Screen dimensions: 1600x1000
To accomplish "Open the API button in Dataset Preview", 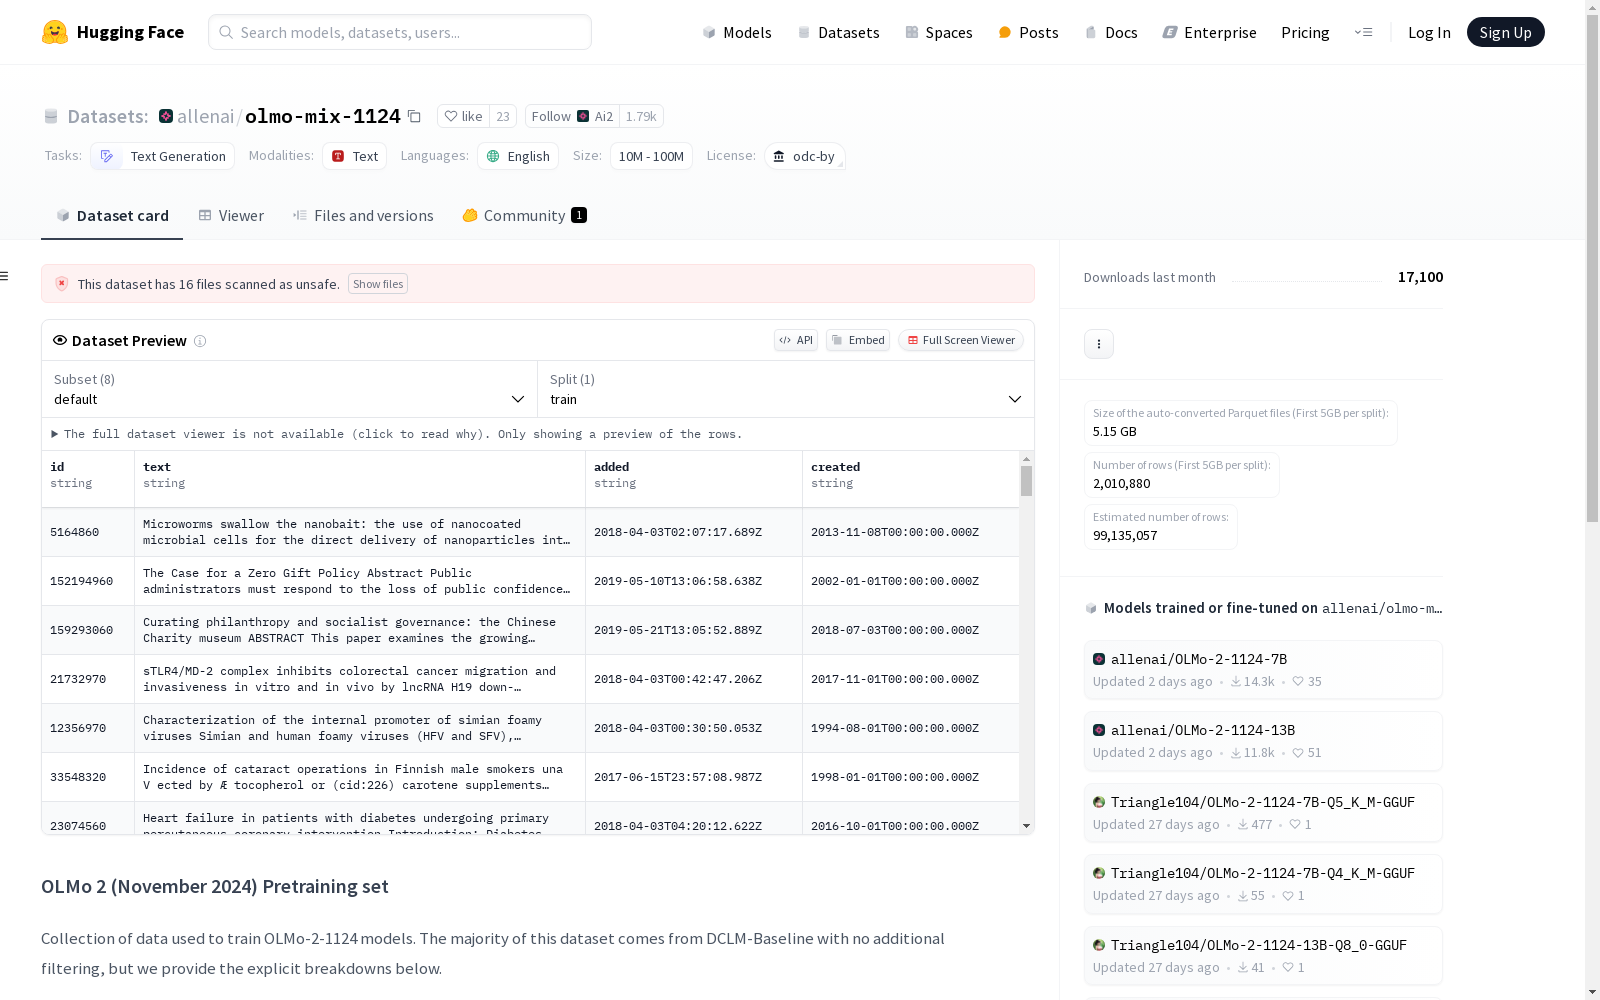I will point(796,340).
